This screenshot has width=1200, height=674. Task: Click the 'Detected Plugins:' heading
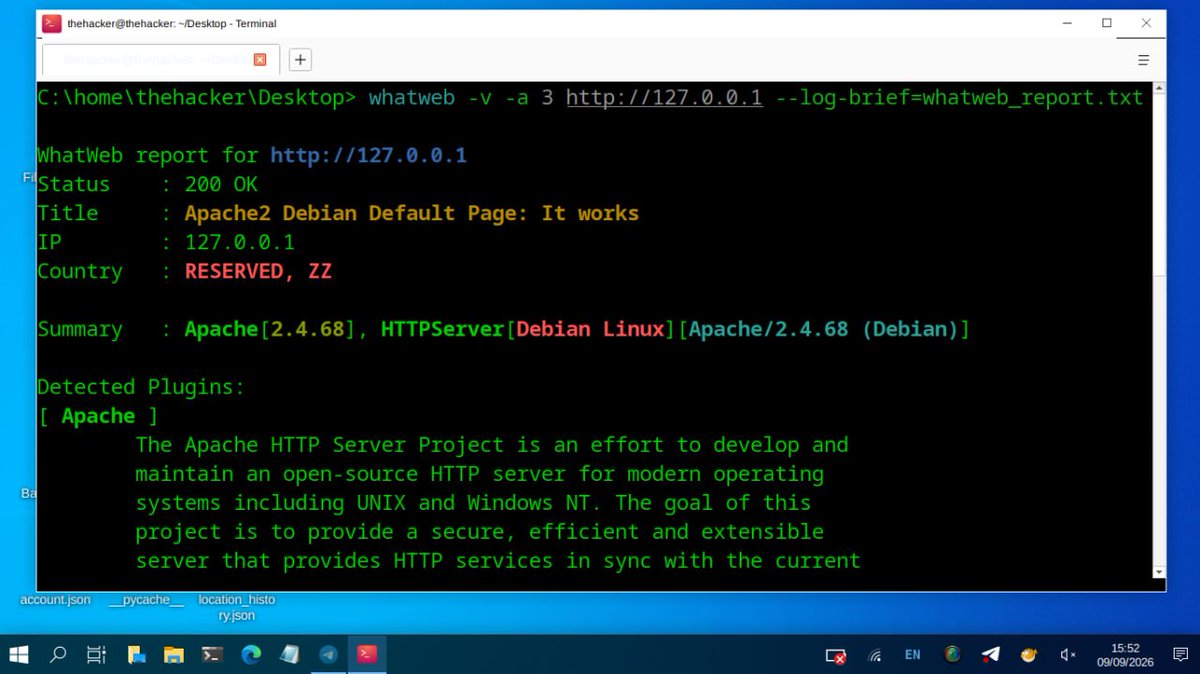coord(141,387)
